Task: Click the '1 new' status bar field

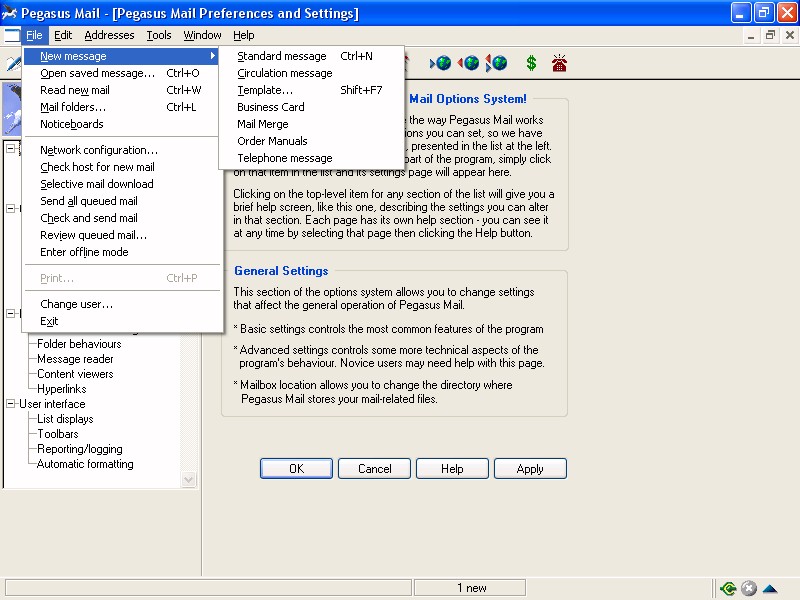Action: point(470,588)
